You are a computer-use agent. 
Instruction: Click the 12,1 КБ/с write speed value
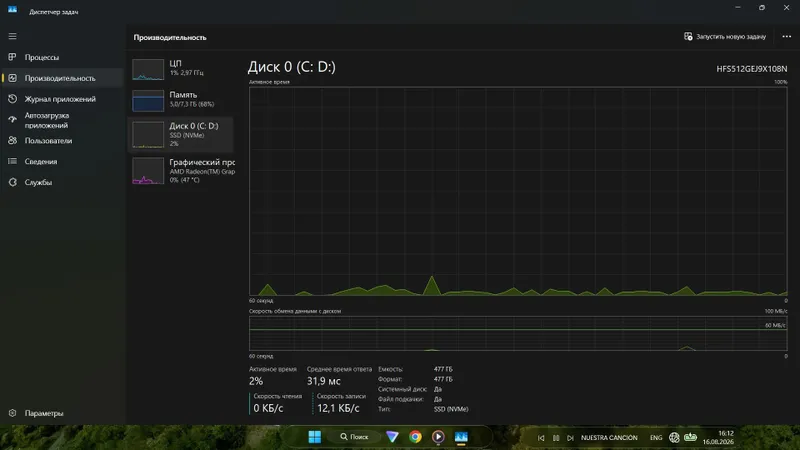338,408
